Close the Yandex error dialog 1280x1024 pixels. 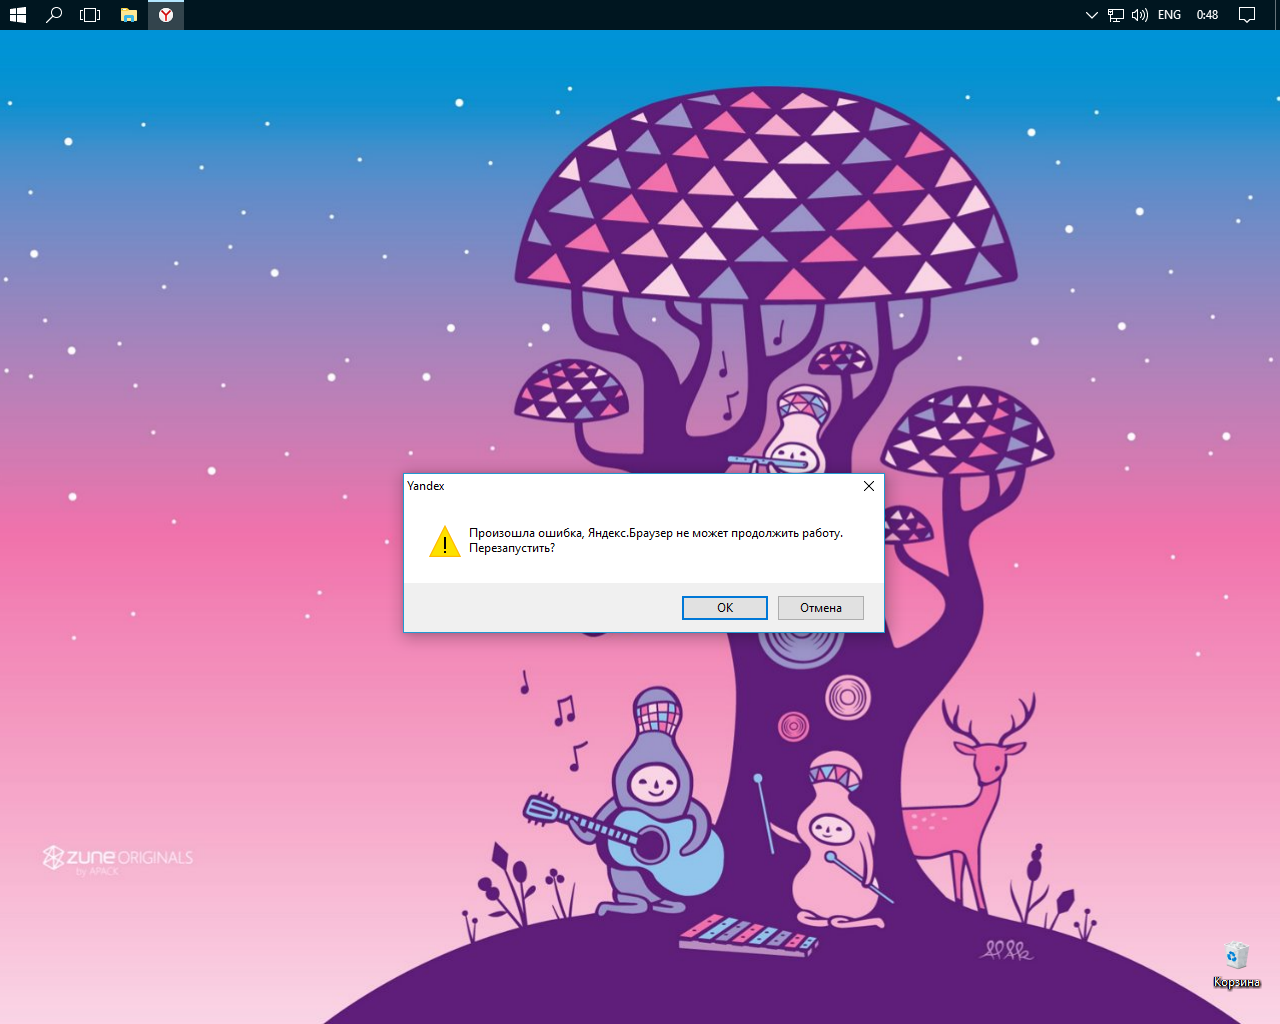(x=868, y=486)
